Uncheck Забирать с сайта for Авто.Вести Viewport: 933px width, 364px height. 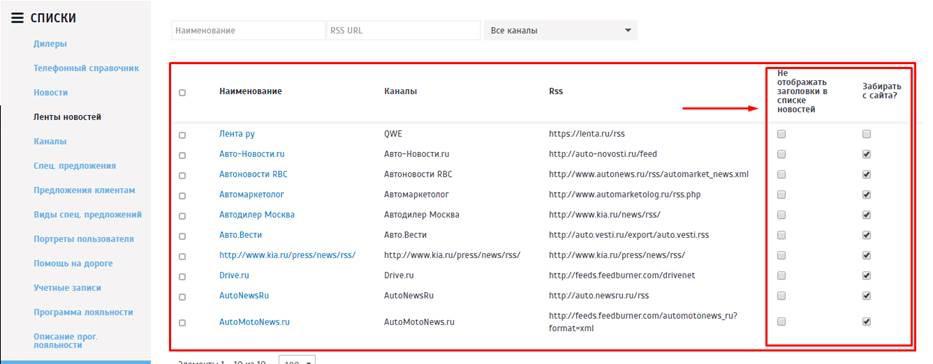click(866, 235)
